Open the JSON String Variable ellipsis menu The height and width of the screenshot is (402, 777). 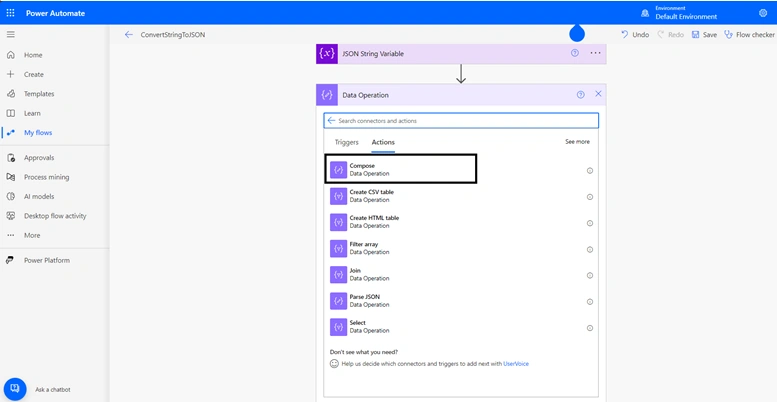[x=596, y=53]
